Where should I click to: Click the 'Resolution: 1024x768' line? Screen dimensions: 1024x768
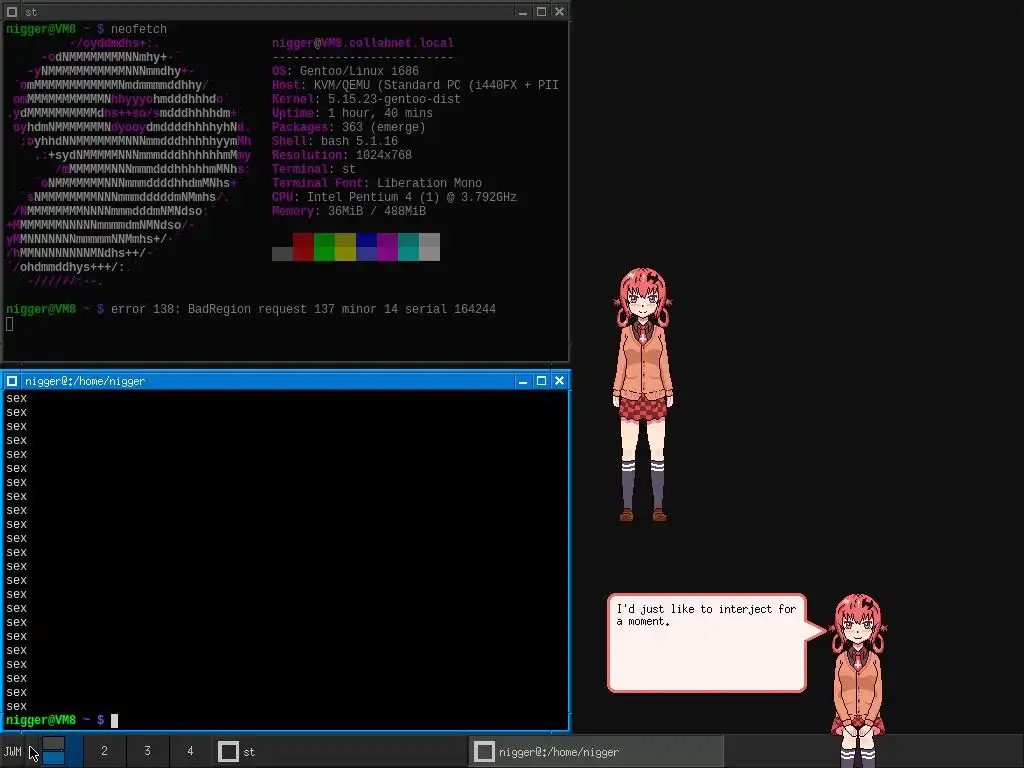click(x=342, y=155)
